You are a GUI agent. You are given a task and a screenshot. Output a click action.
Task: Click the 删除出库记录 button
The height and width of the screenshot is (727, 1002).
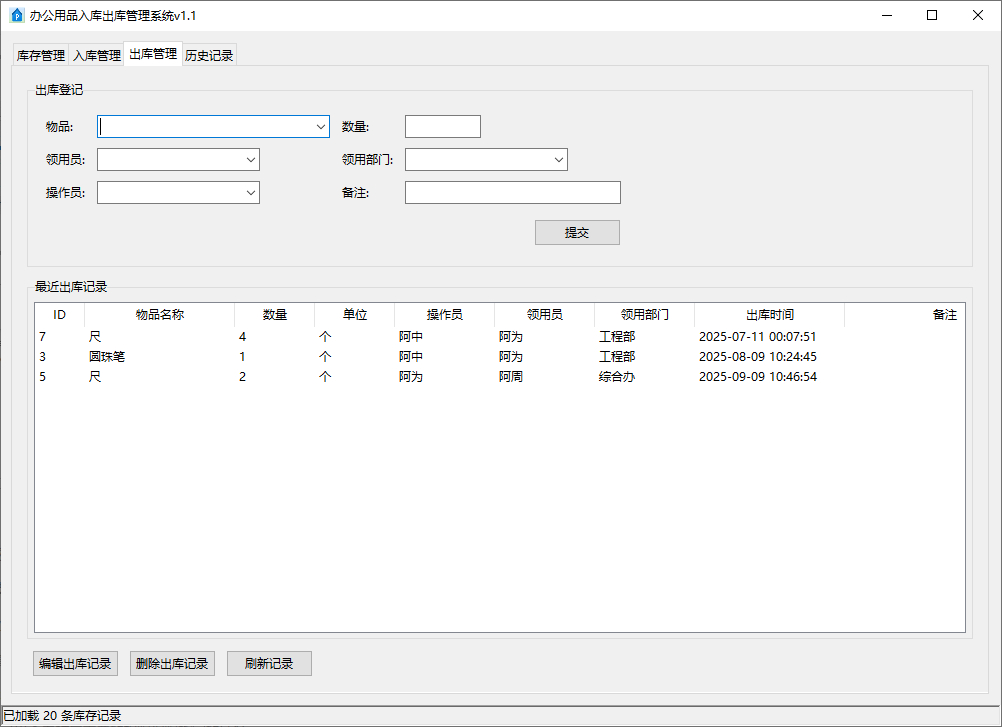pos(172,664)
